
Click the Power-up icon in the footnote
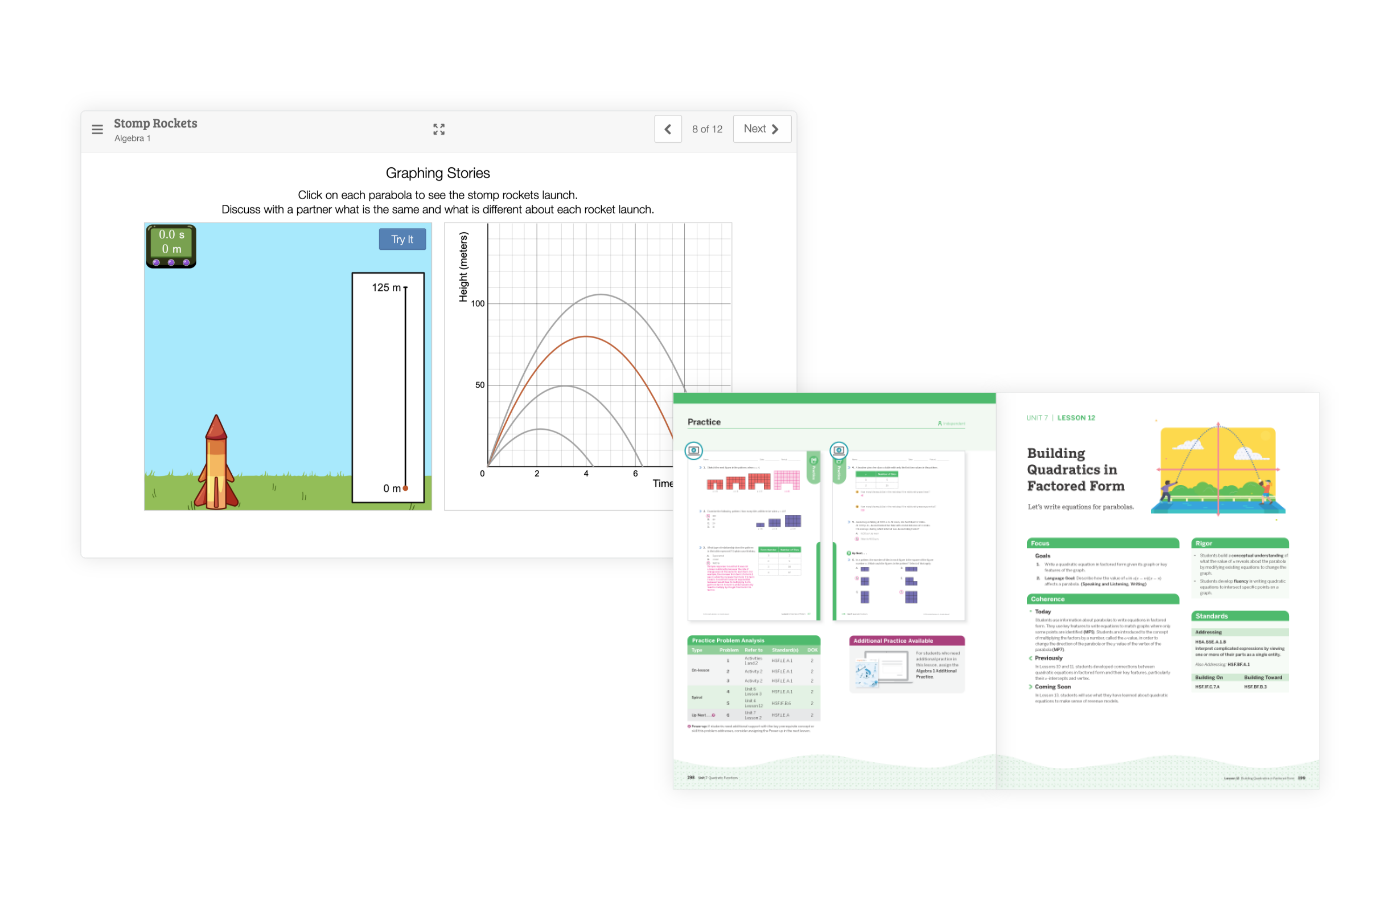[x=689, y=726]
